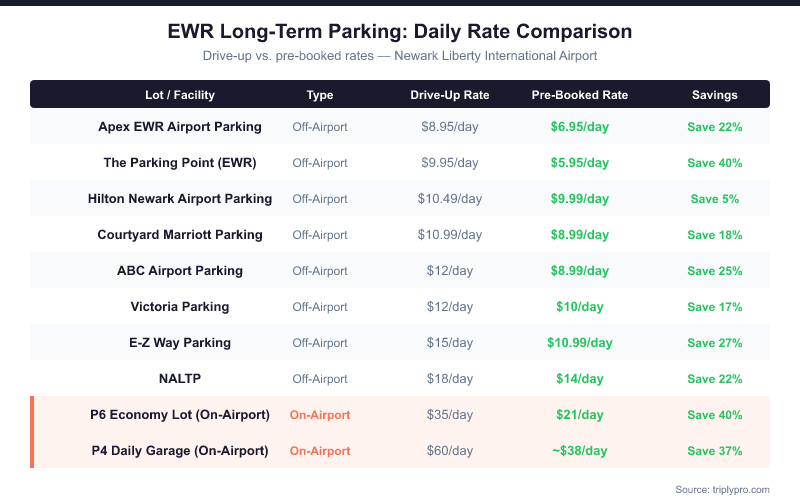Click the $5.95/day pre-booked rate
This screenshot has width=800, height=500.
point(580,163)
